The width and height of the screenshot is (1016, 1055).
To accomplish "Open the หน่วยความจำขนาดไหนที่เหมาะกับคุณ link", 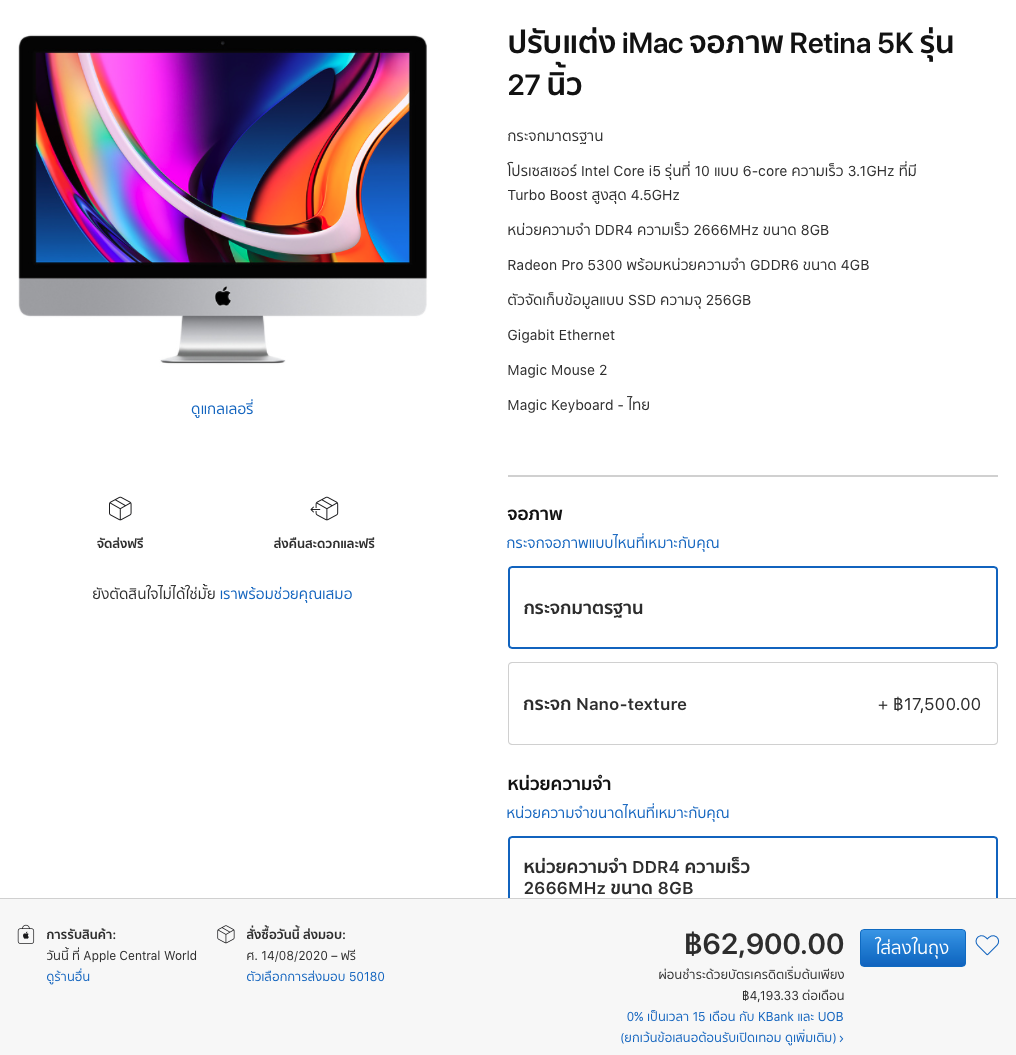I will [618, 813].
